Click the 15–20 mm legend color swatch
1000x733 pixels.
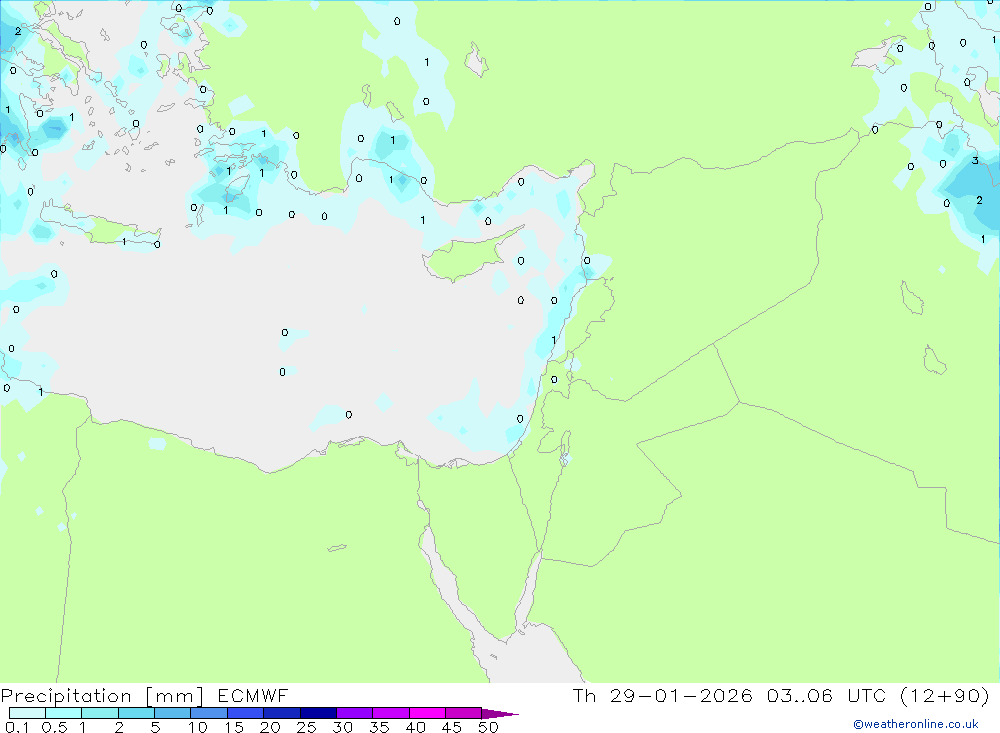click(x=246, y=713)
